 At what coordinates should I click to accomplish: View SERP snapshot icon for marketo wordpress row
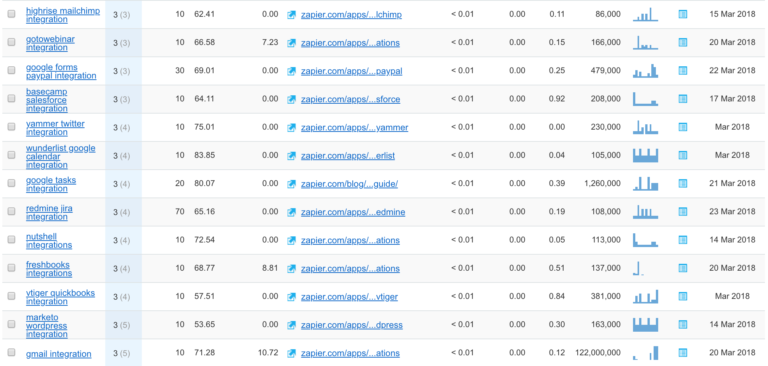coord(683,325)
